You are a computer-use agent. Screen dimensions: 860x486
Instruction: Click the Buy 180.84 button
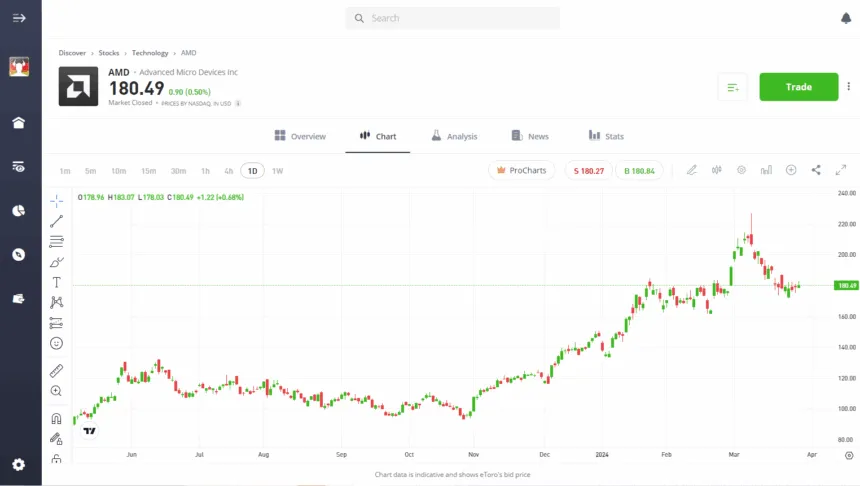[x=639, y=171]
